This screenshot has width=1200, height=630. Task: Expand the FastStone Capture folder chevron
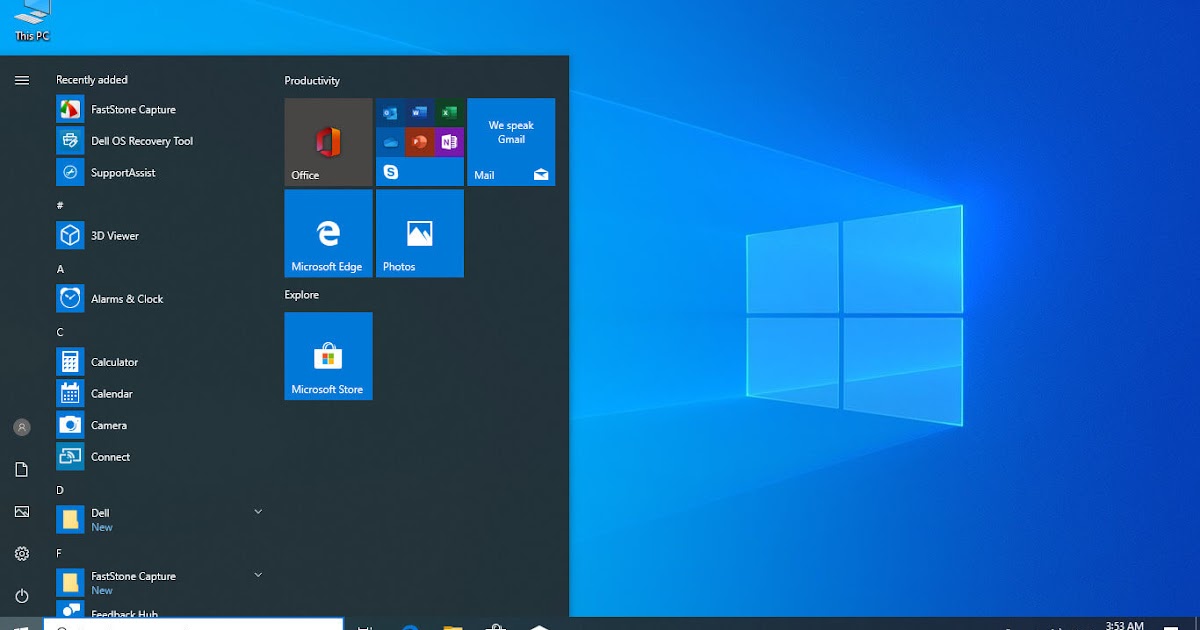[x=258, y=575]
